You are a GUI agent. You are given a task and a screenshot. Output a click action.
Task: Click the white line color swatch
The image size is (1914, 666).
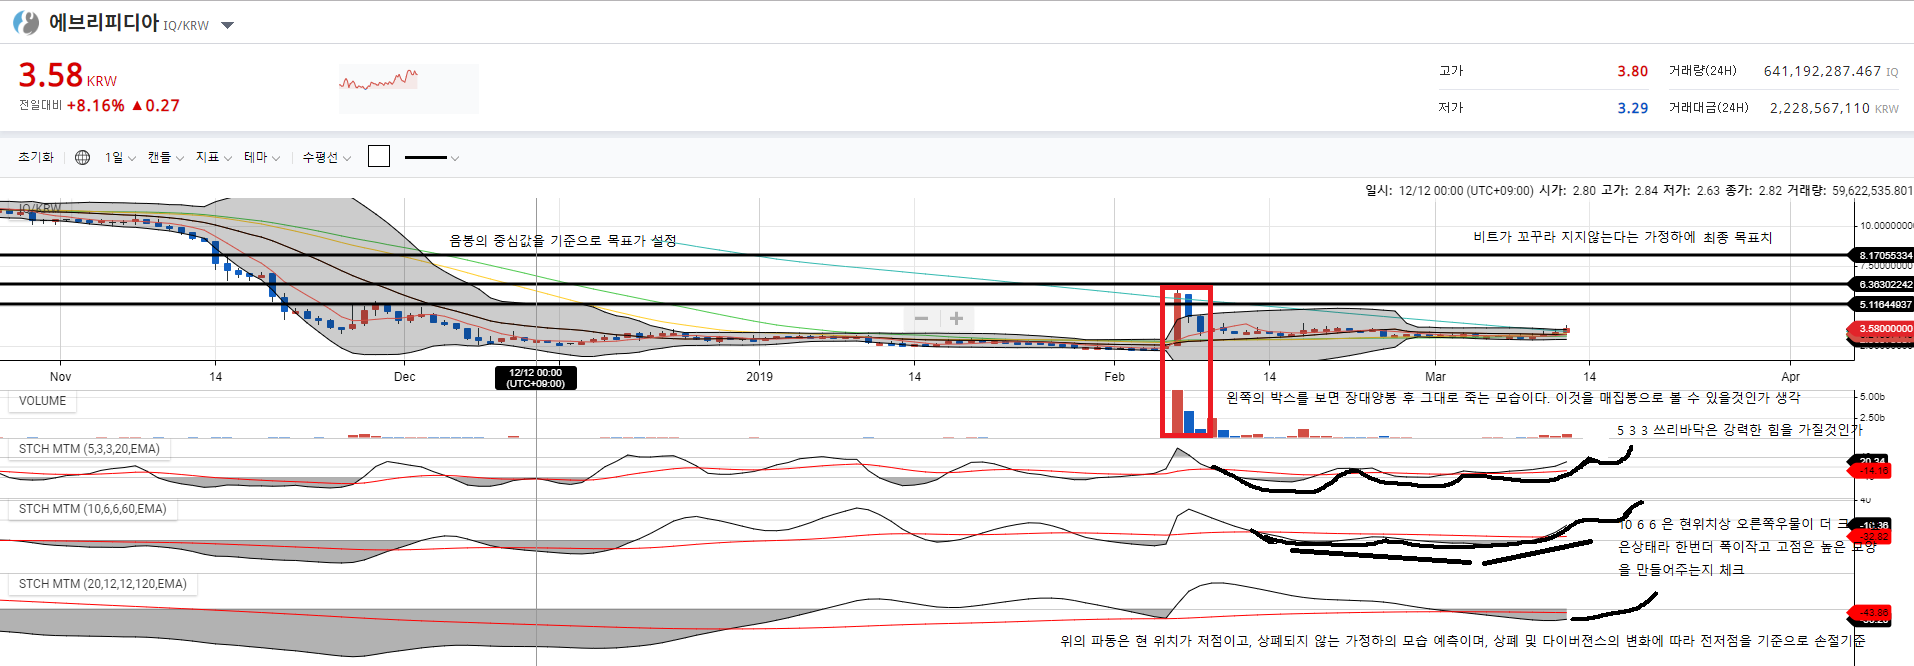[x=379, y=156]
